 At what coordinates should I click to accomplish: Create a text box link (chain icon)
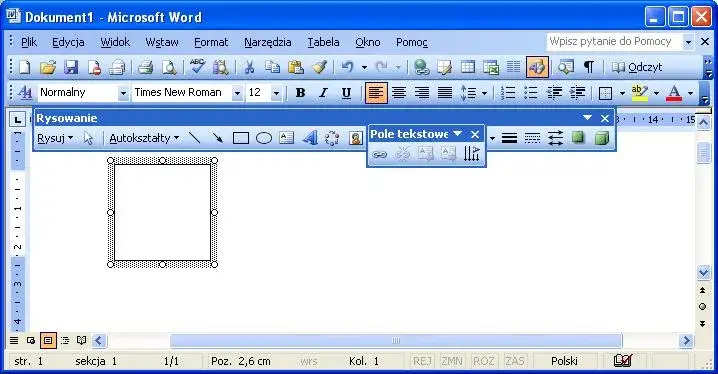[x=379, y=155]
